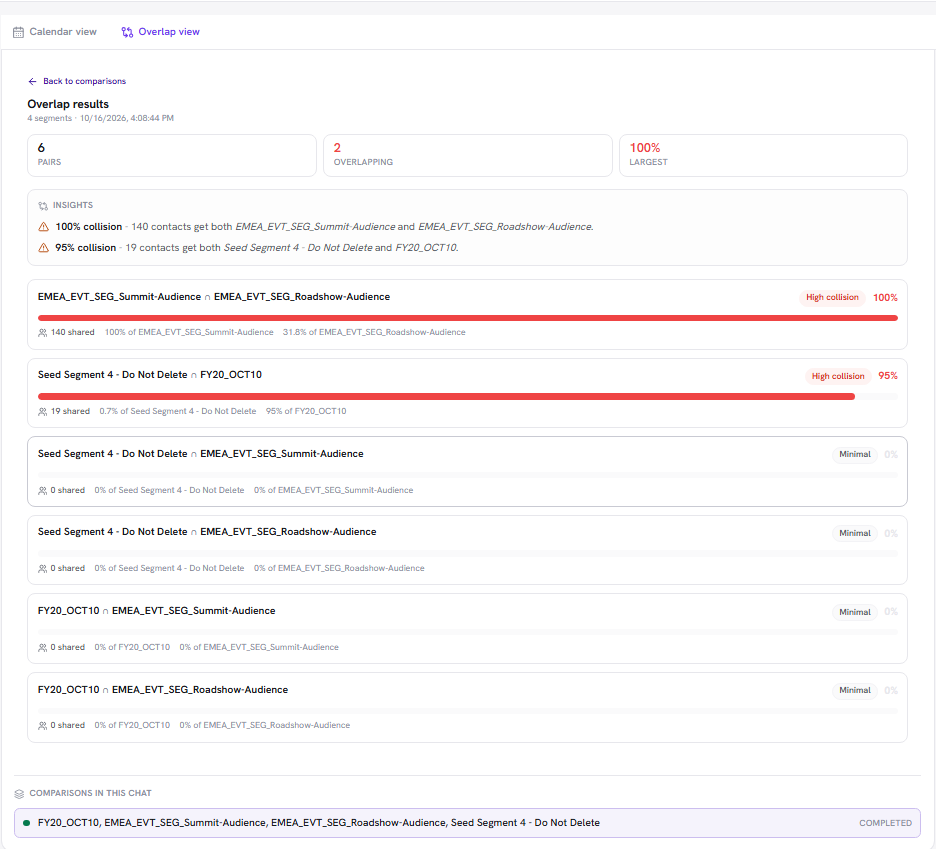
Task: Open the completed four-segment comparison row
Action: 467,823
